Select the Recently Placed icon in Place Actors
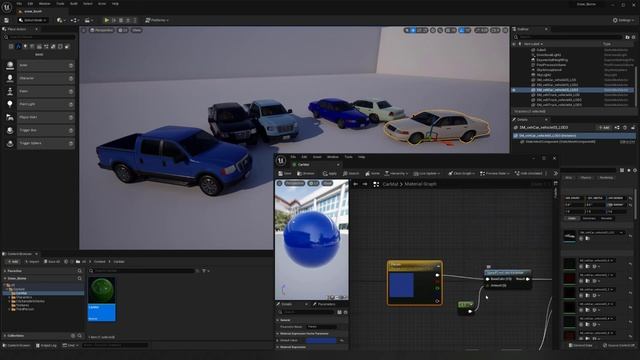This screenshot has height=360, width=640. (x=11, y=47)
